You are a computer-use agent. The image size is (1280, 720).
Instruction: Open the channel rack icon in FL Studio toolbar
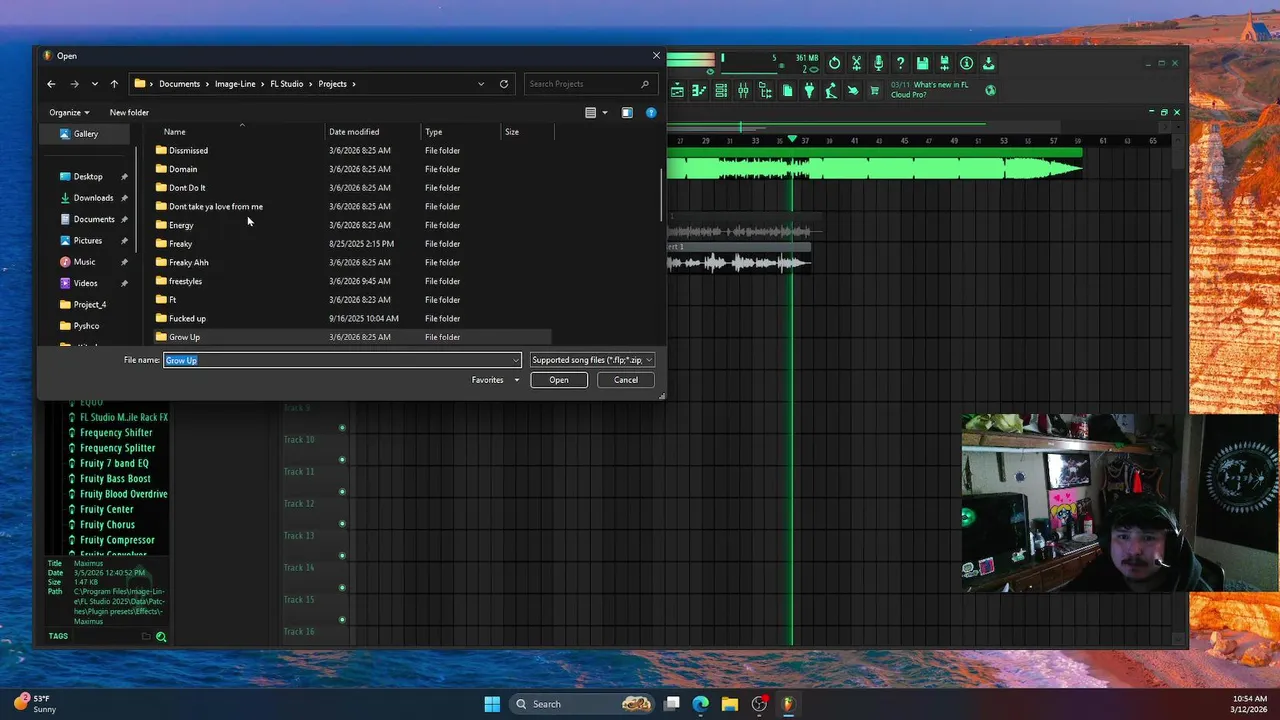coord(721,91)
